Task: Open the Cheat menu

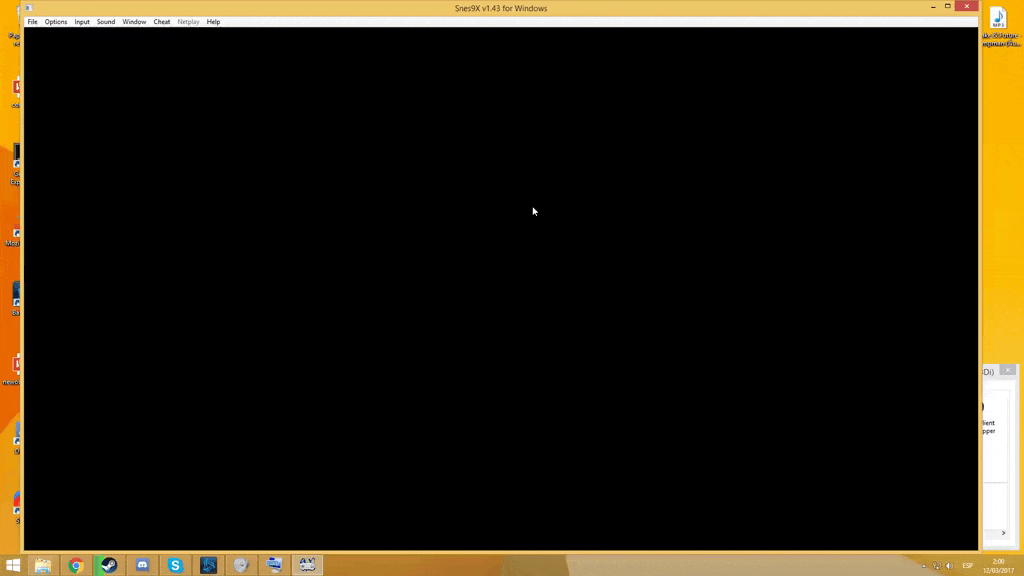Action: (x=161, y=21)
